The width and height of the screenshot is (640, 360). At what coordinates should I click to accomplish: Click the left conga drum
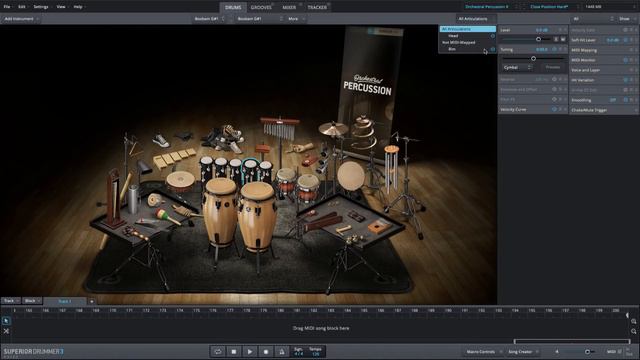[220, 212]
